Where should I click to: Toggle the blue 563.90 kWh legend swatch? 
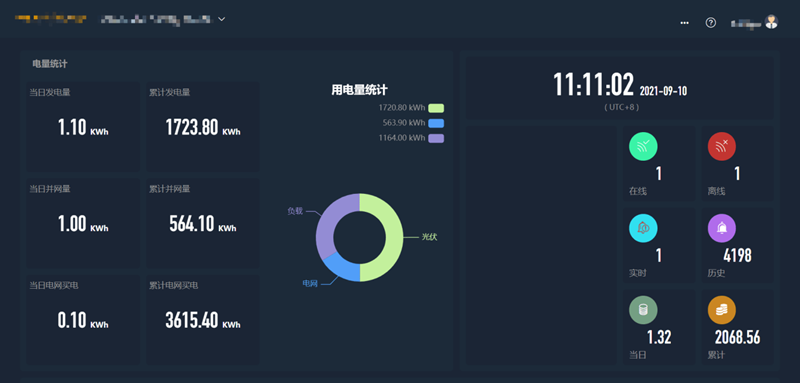(x=436, y=123)
